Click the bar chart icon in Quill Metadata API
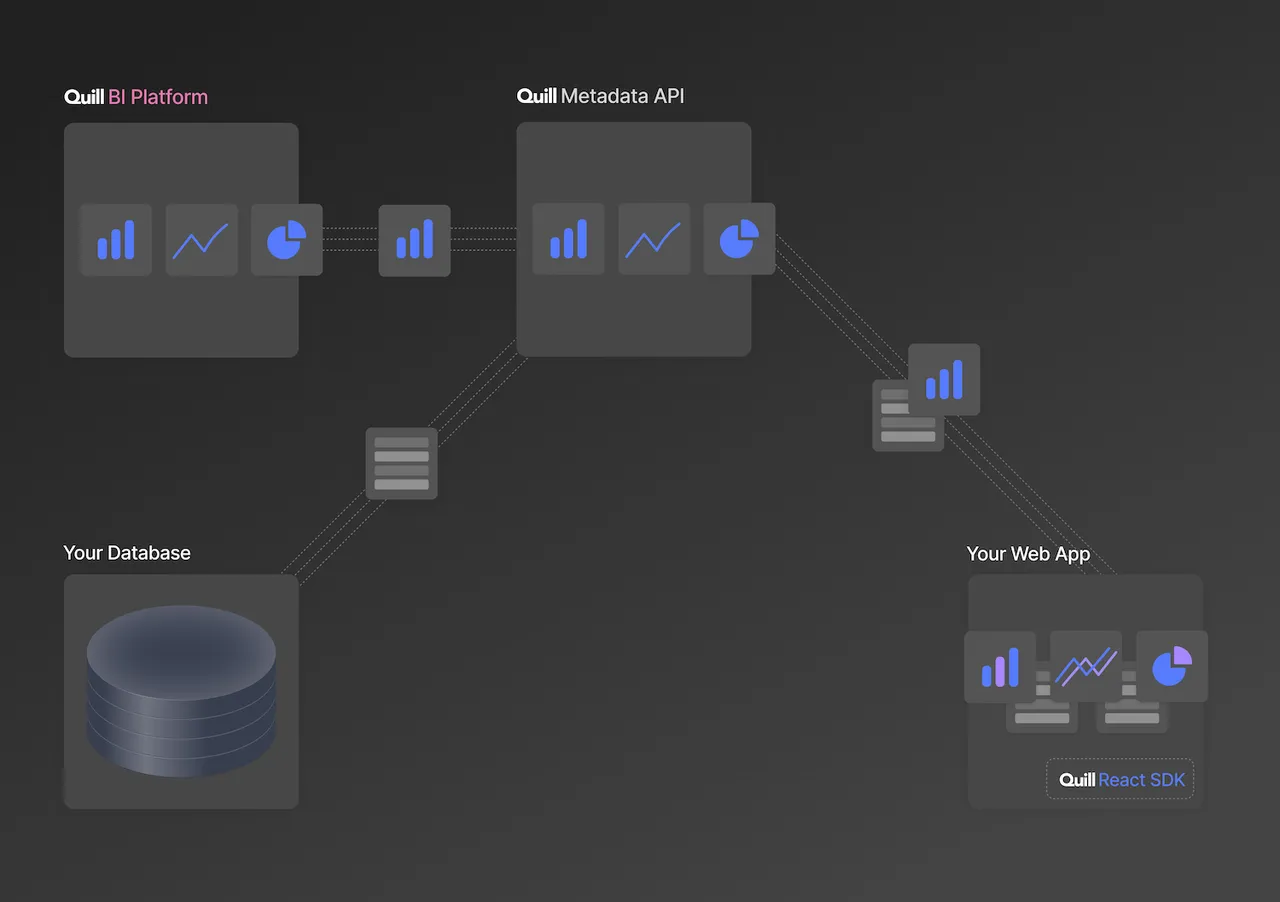 coord(568,239)
